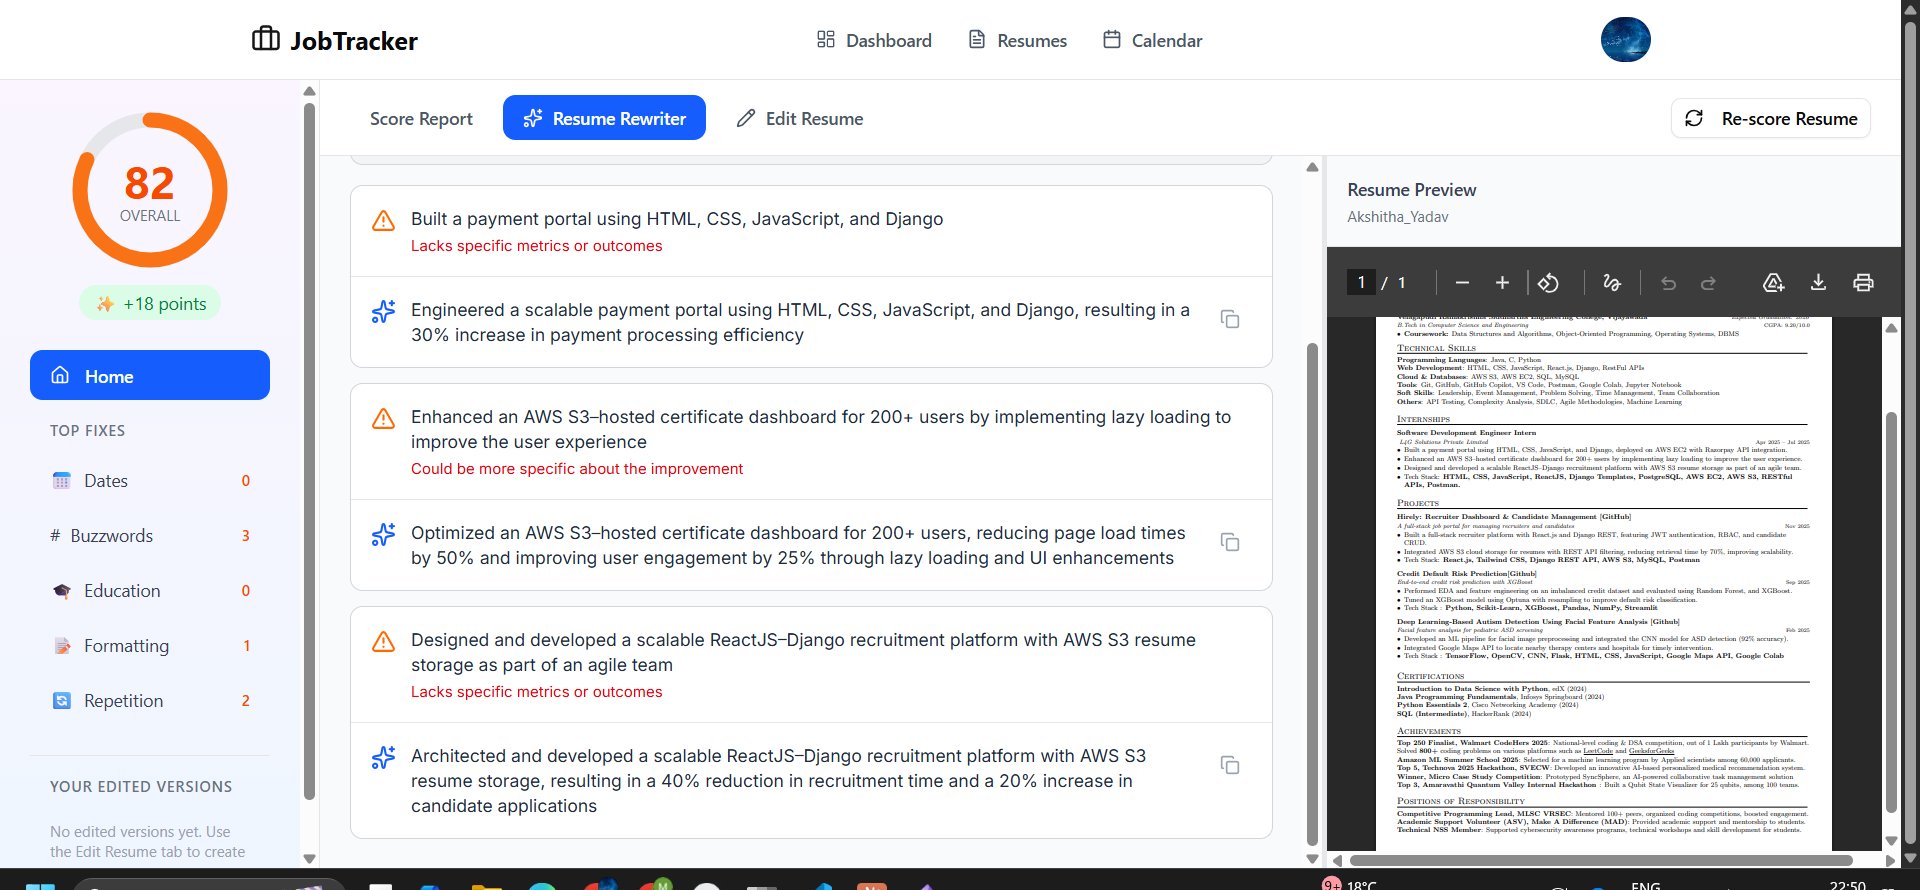Click the Formatting document icon
This screenshot has width=1920, height=890.
click(62, 646)
